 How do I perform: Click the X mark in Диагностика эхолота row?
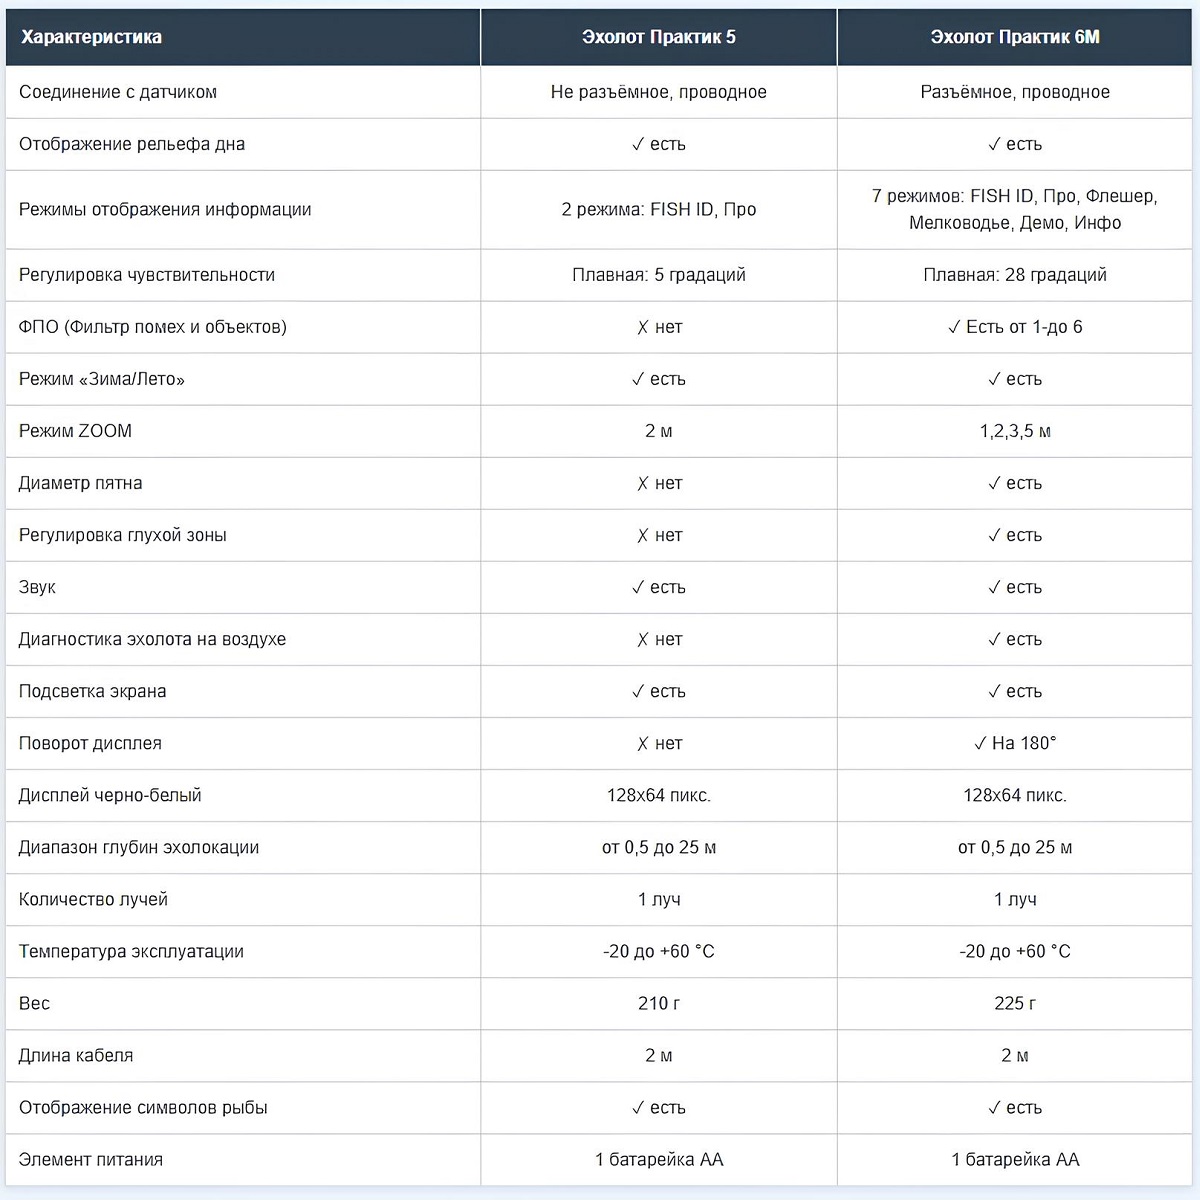(643, 639)
